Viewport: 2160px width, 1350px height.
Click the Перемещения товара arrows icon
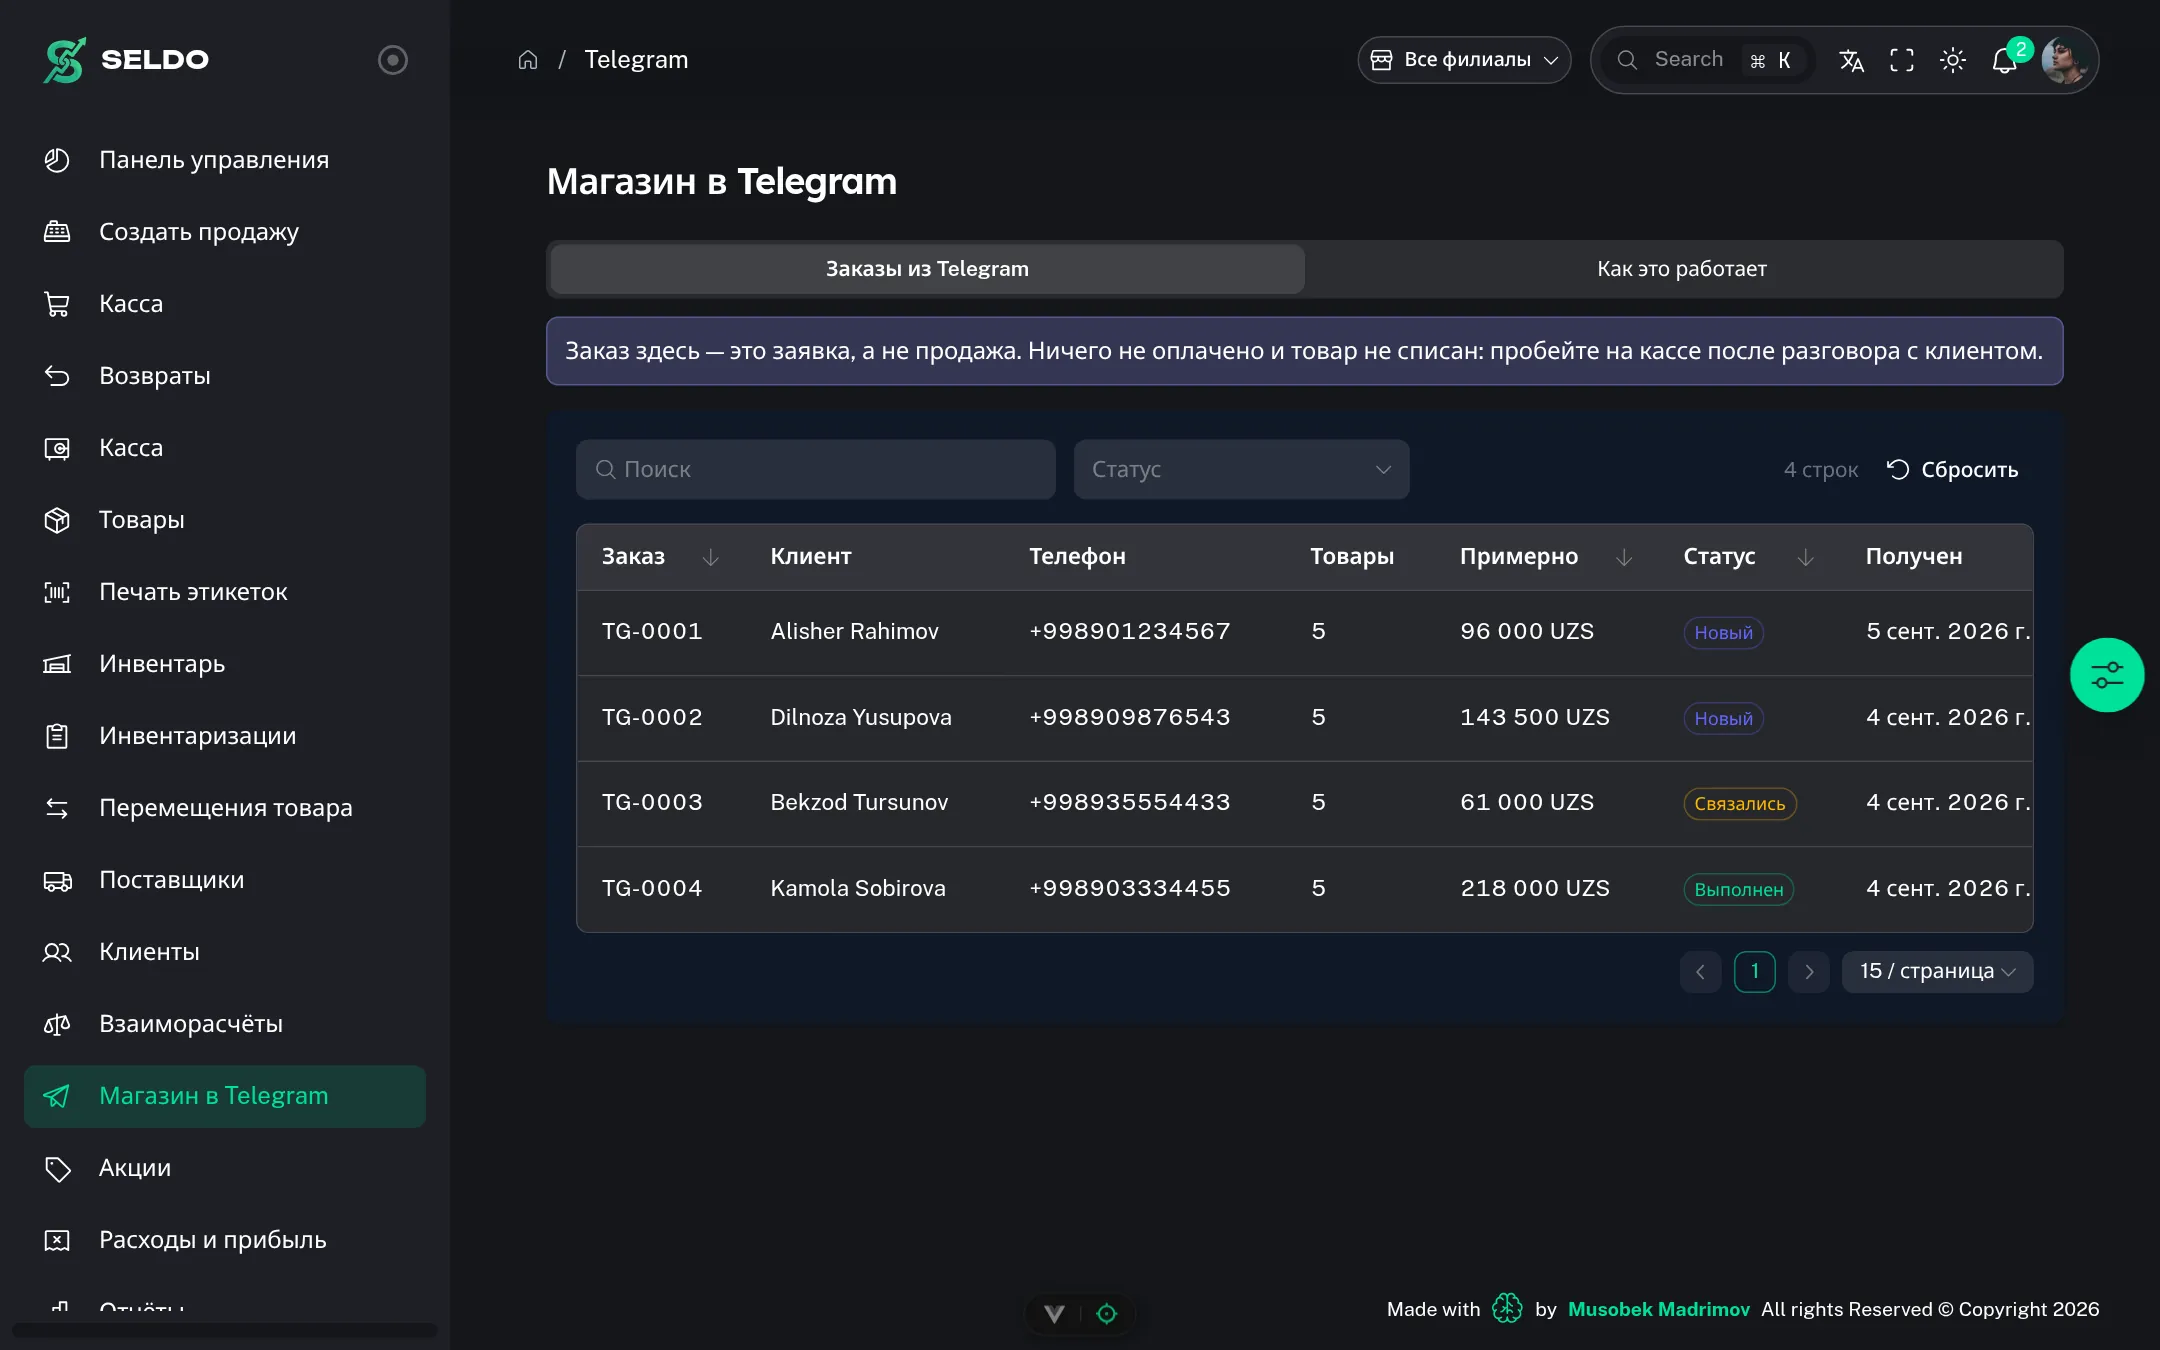point(57,808)
